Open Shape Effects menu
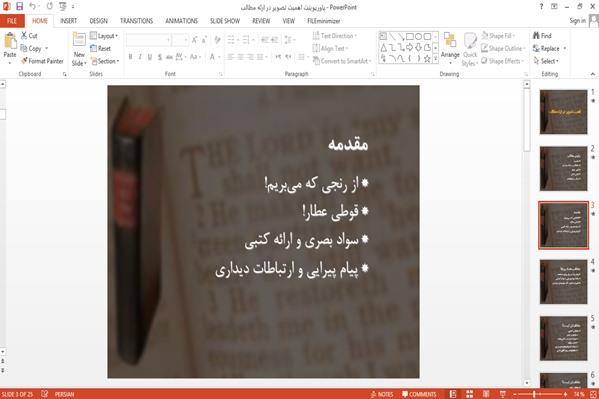 (502, 61)
